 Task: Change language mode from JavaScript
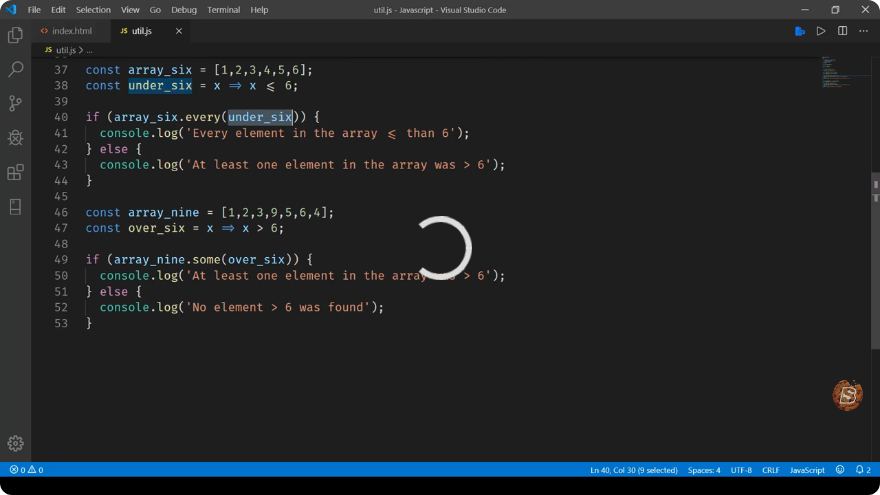coord(807,470)
